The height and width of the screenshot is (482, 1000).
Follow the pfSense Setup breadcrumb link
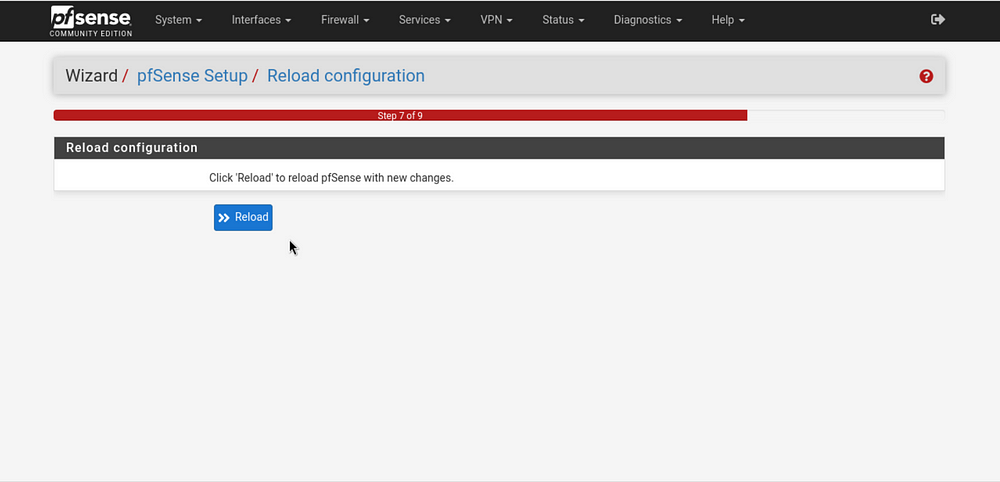coord(192,76)
